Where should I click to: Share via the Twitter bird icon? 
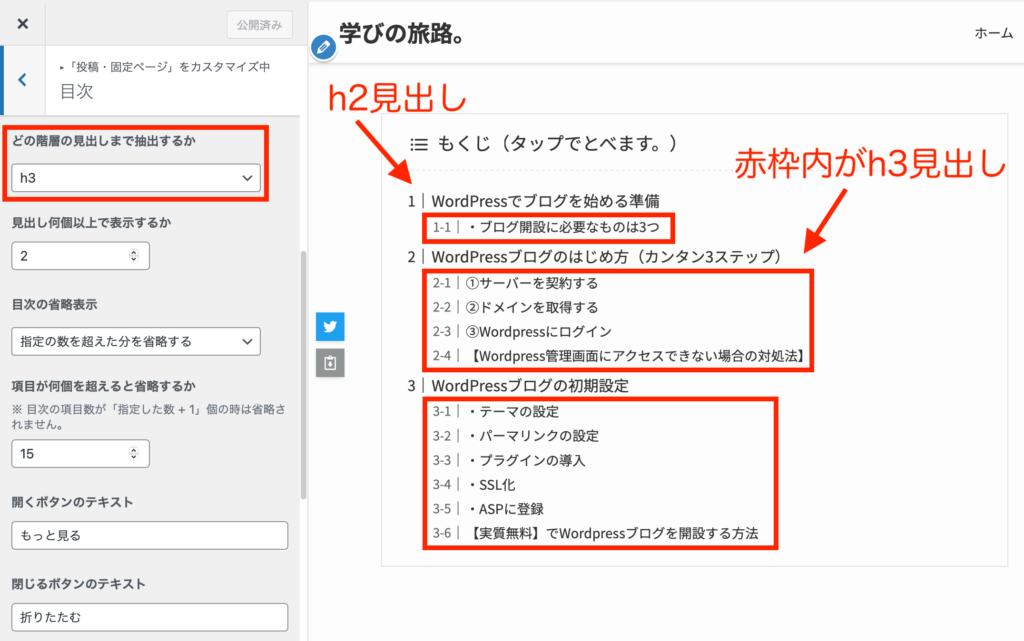tap(330, 326)
